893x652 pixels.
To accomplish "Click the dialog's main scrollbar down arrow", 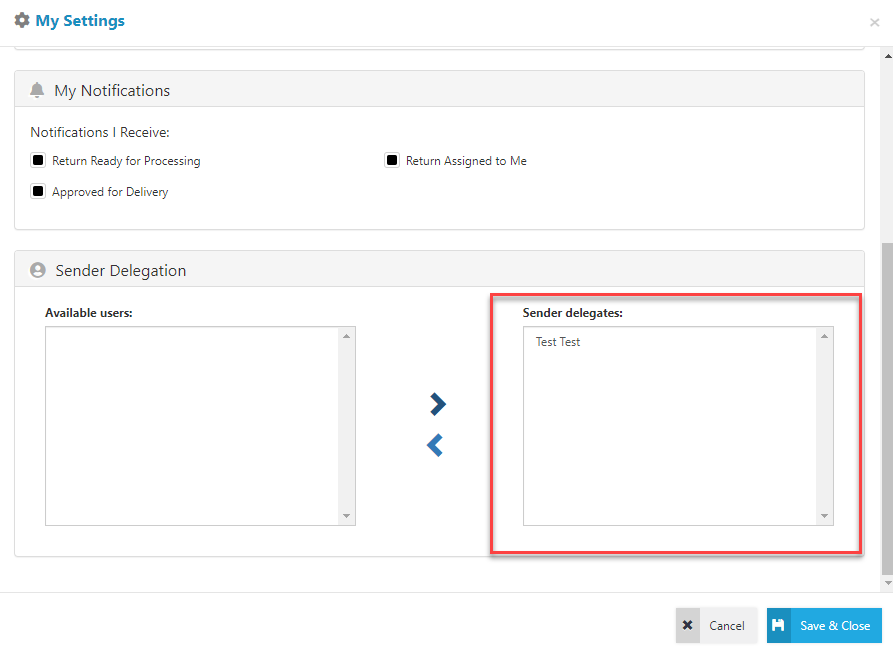I will pos(887,583).
